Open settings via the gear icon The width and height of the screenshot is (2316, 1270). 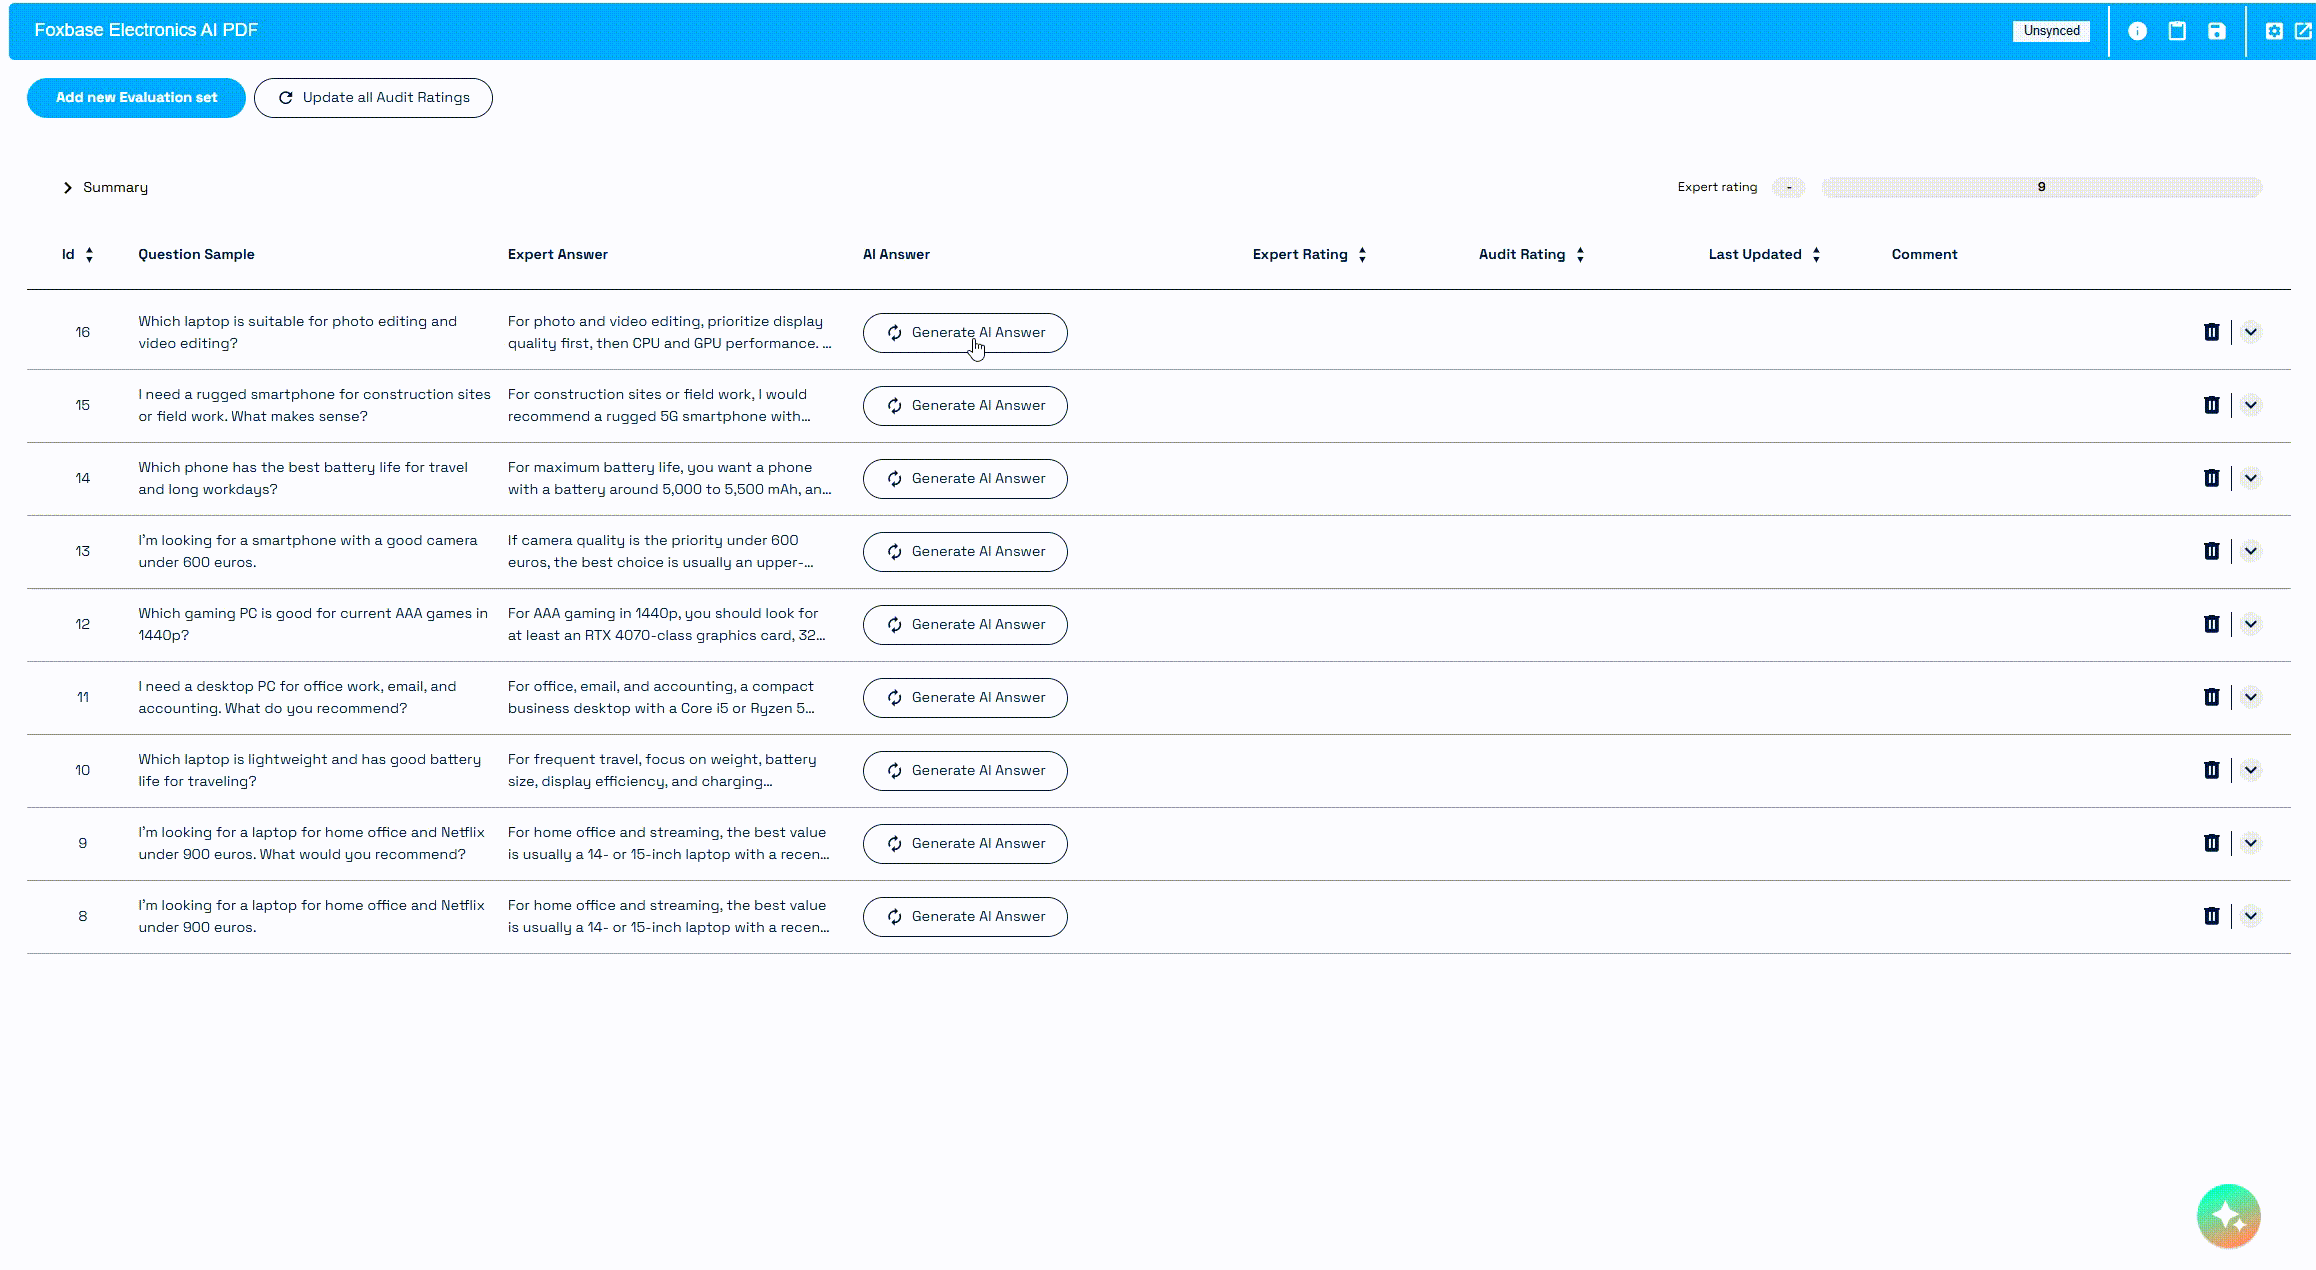click(x=2274, y=31)
